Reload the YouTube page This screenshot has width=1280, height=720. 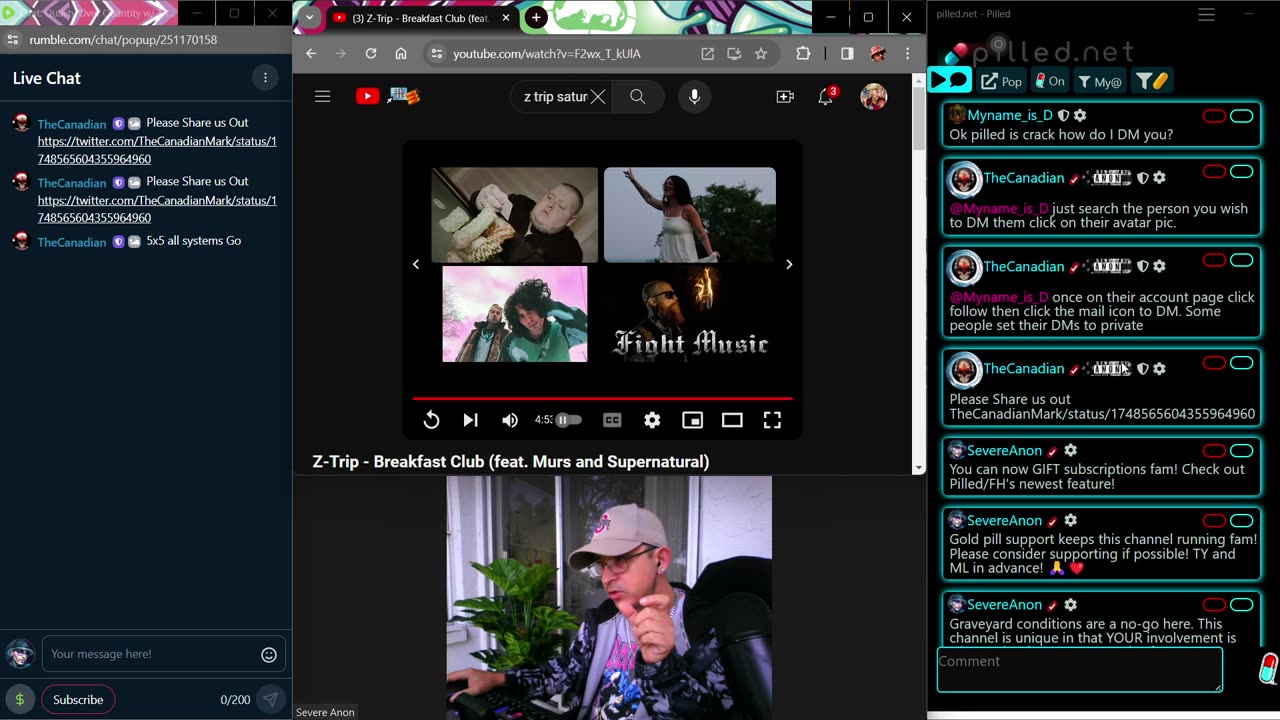click(371, 54)
